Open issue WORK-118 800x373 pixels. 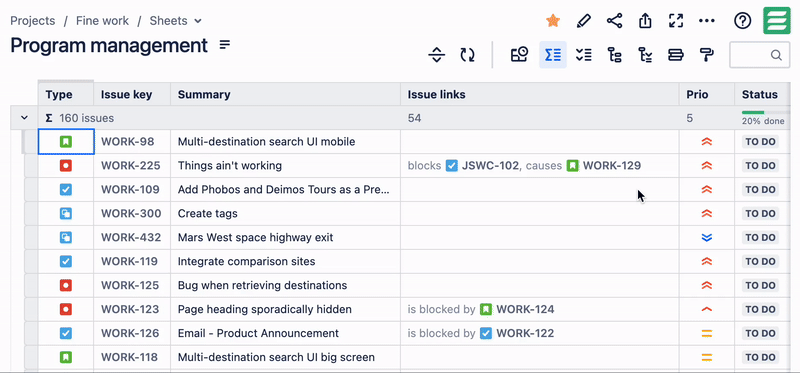point(129,357)
